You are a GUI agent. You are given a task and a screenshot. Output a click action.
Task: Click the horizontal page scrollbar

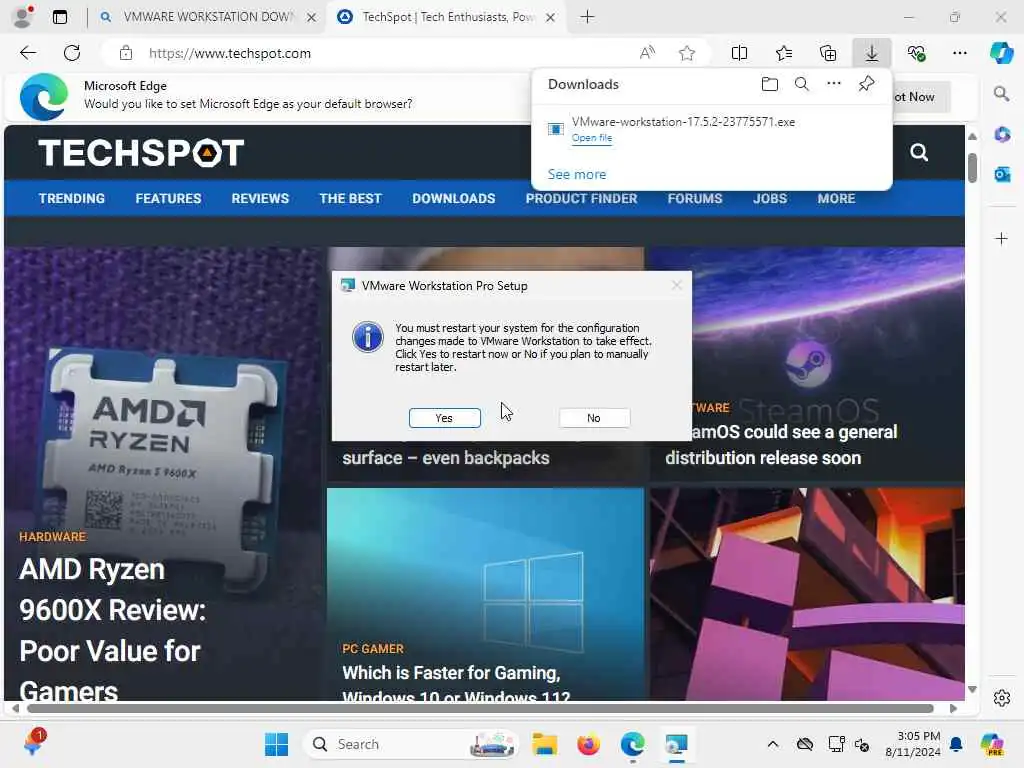pyautogui.click(x=481, y=709)
